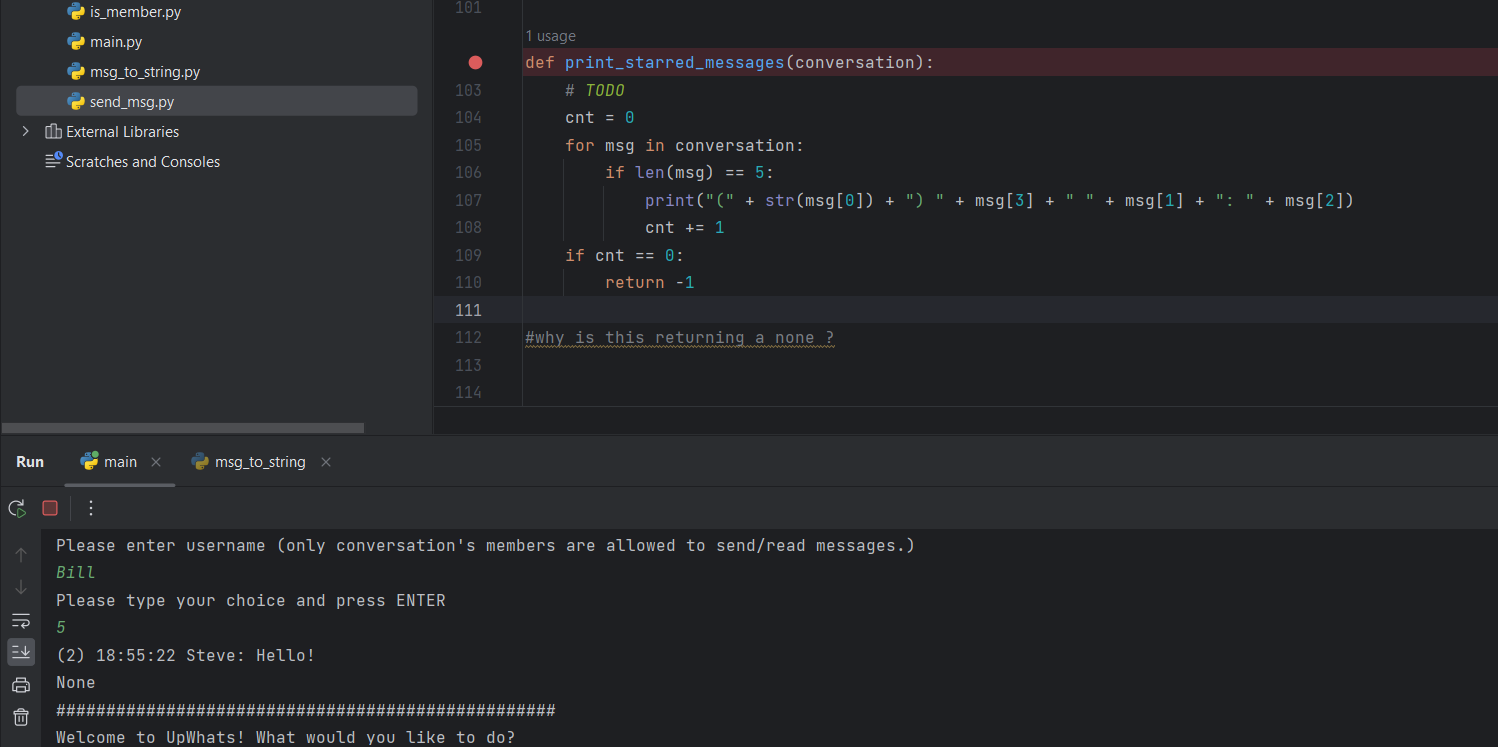The width and height of the screenshot is (1498, 747).
Task: Click the Up the stack trace arrow
Action: pyautogui.click(x=21, y=554)
